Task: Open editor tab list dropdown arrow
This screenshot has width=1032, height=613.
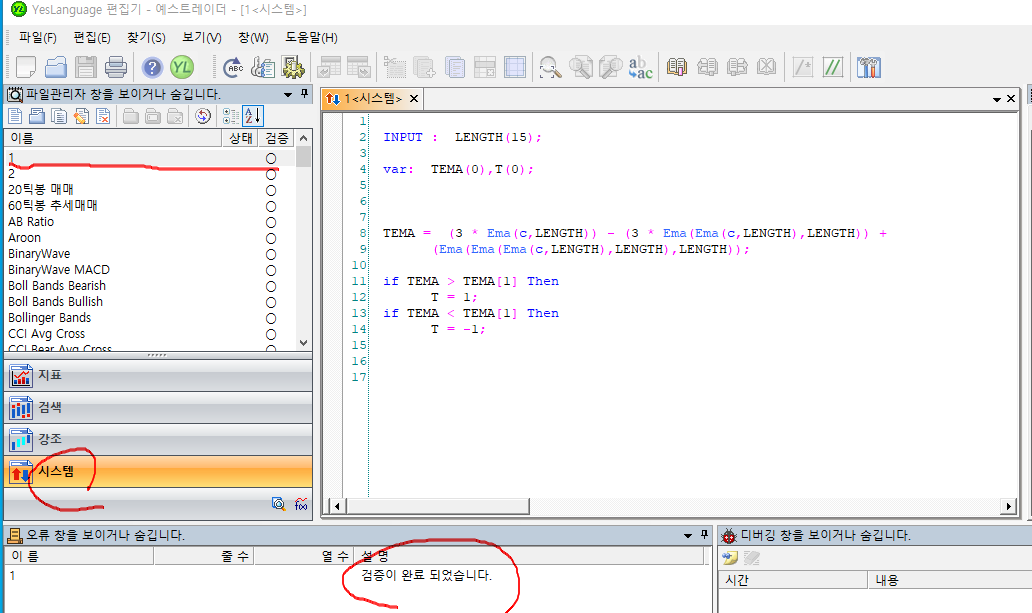Action: click(x=997, y=99)
